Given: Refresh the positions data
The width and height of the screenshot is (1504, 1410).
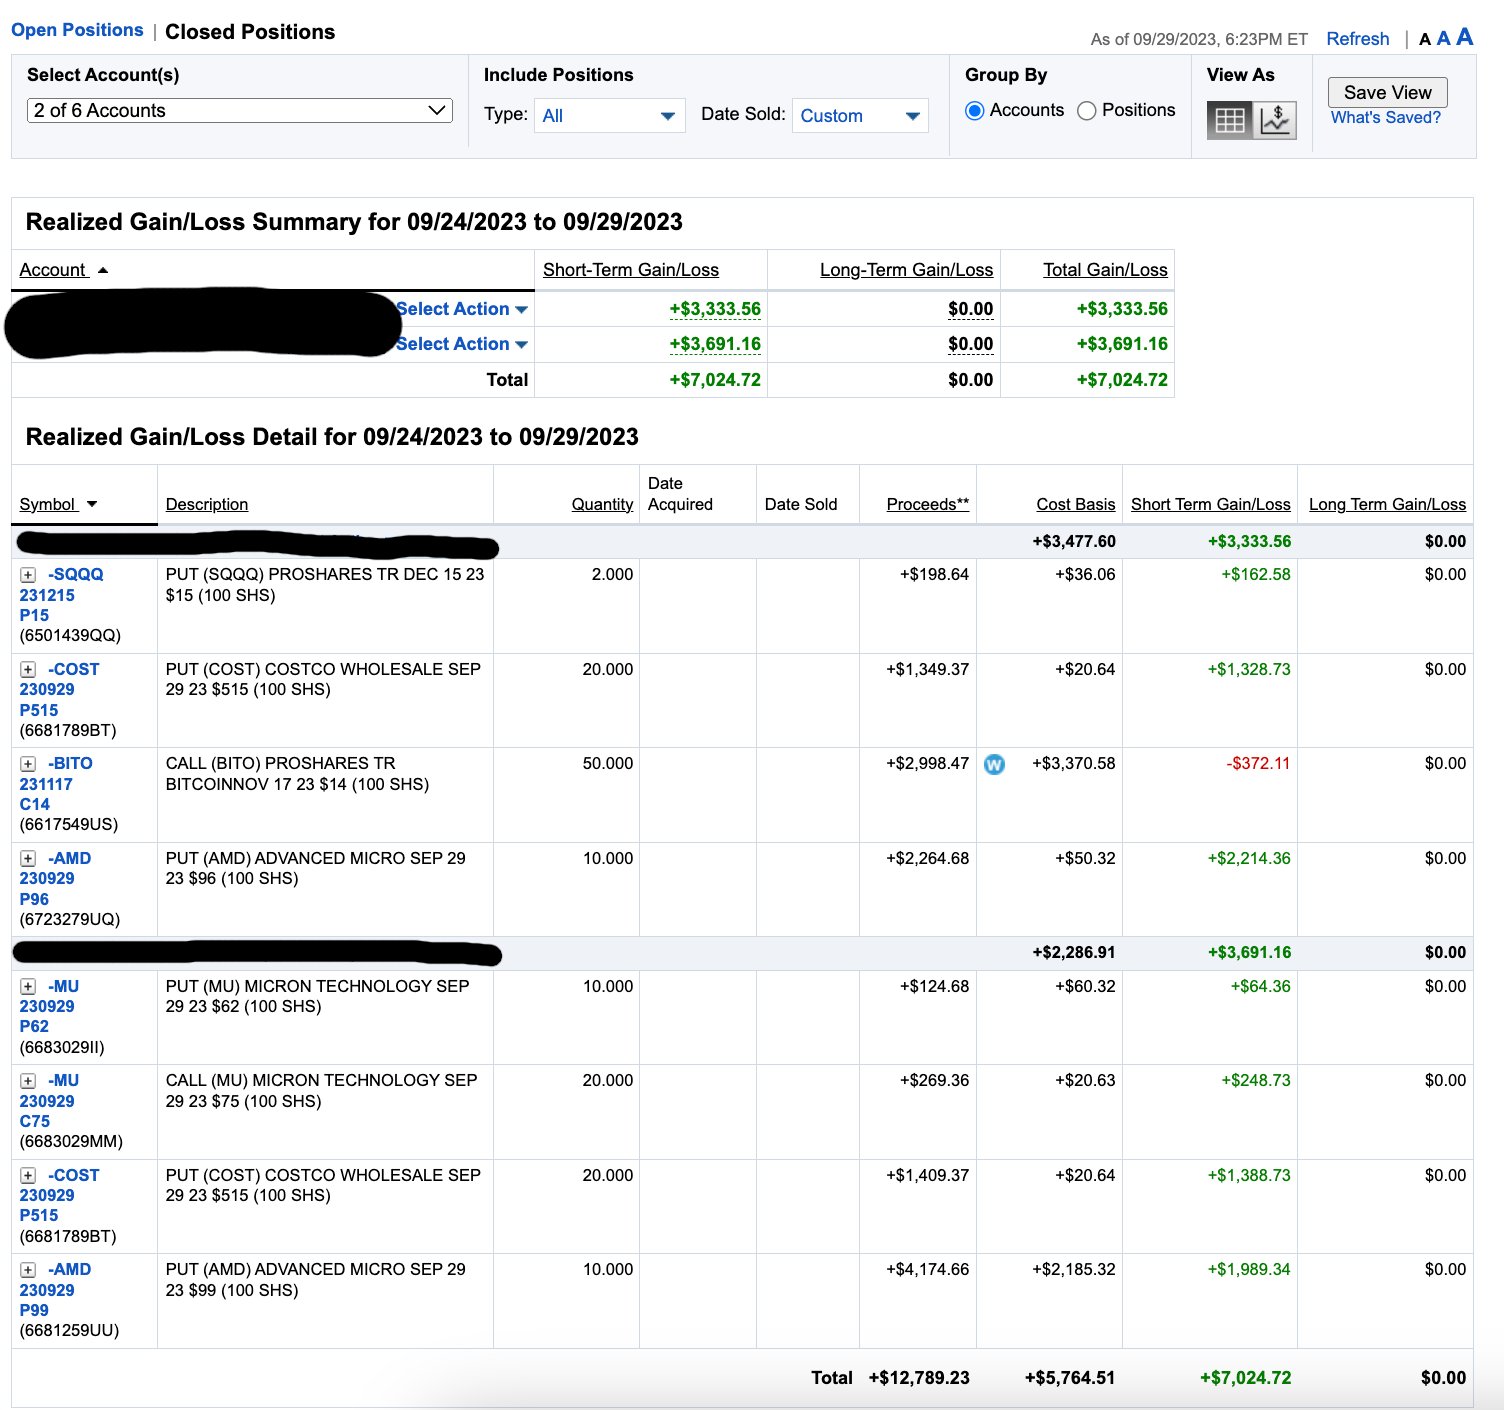Looking at the screenshot, I should 1357,39.
